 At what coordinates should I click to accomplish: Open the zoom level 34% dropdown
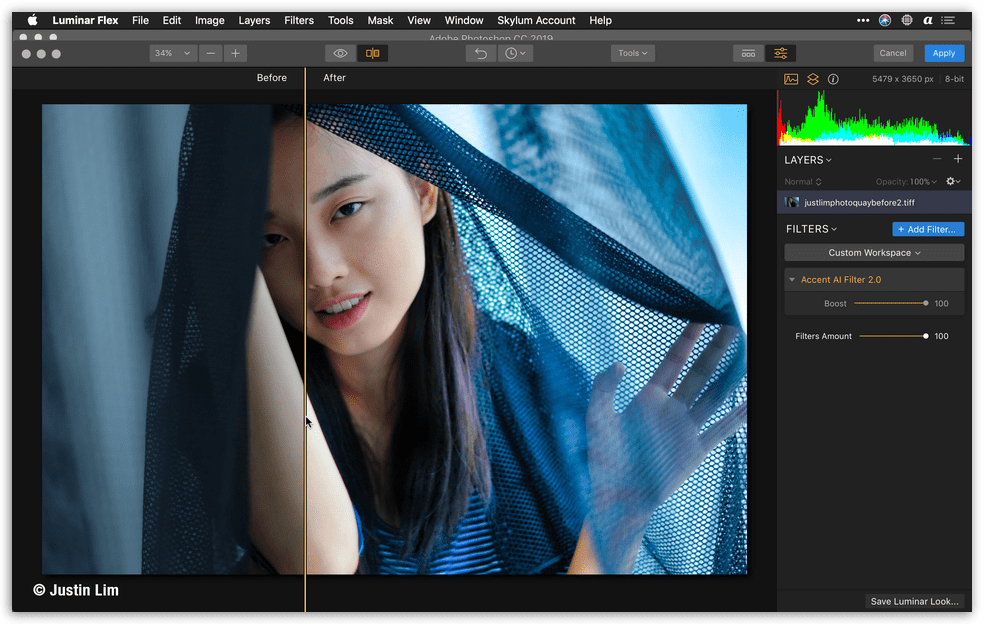[172, 53]
